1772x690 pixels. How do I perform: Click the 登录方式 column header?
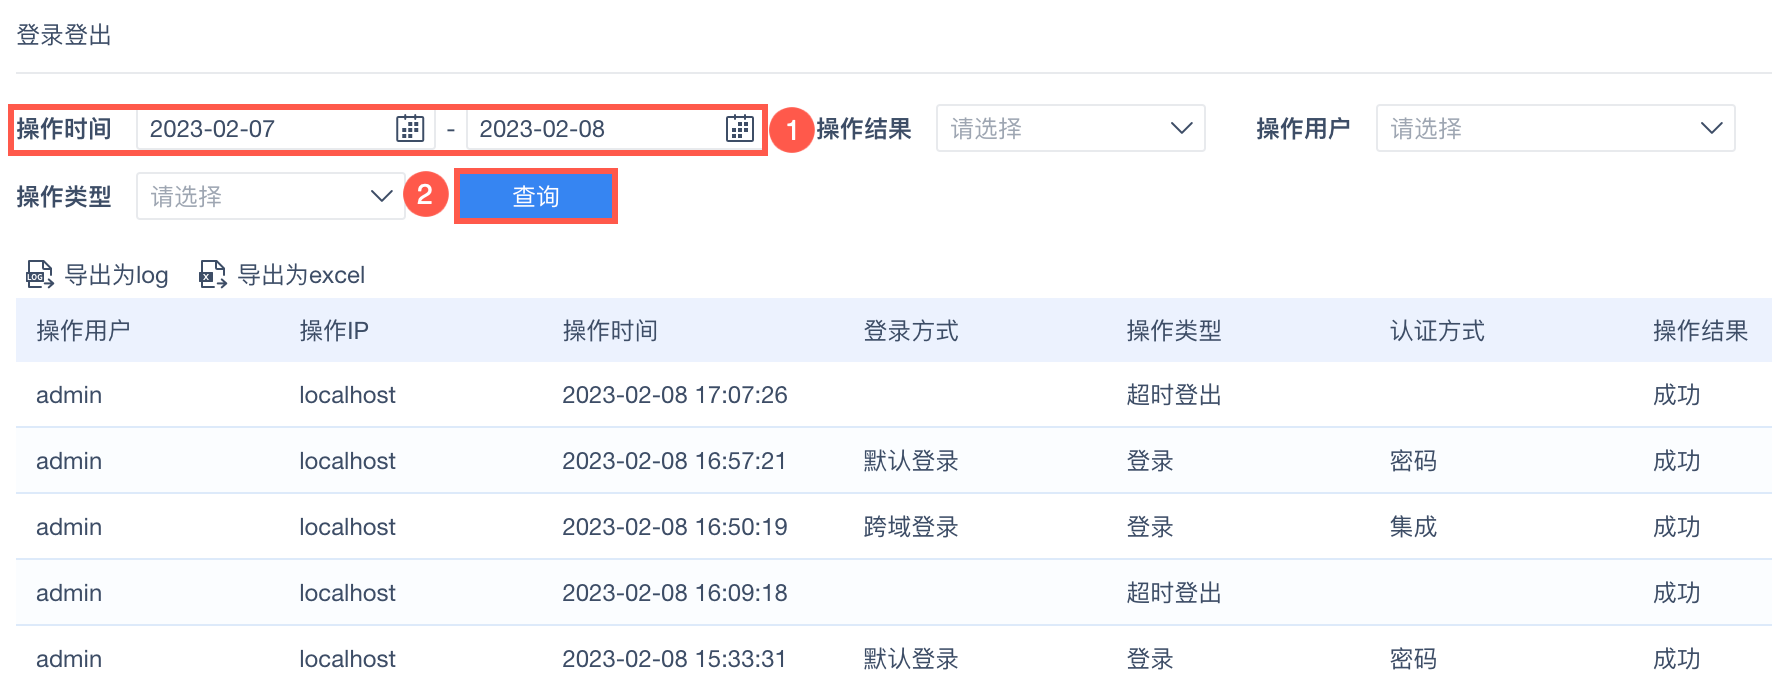tap(911, 331)
